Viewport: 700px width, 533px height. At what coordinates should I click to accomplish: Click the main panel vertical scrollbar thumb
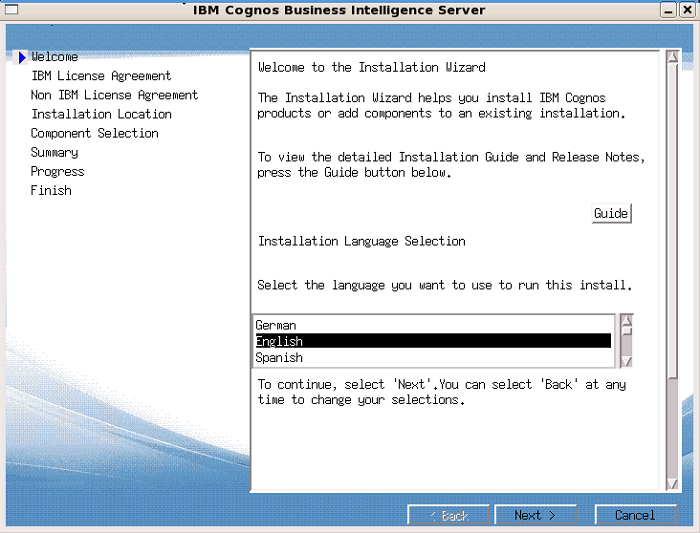(x=672, y=221)
